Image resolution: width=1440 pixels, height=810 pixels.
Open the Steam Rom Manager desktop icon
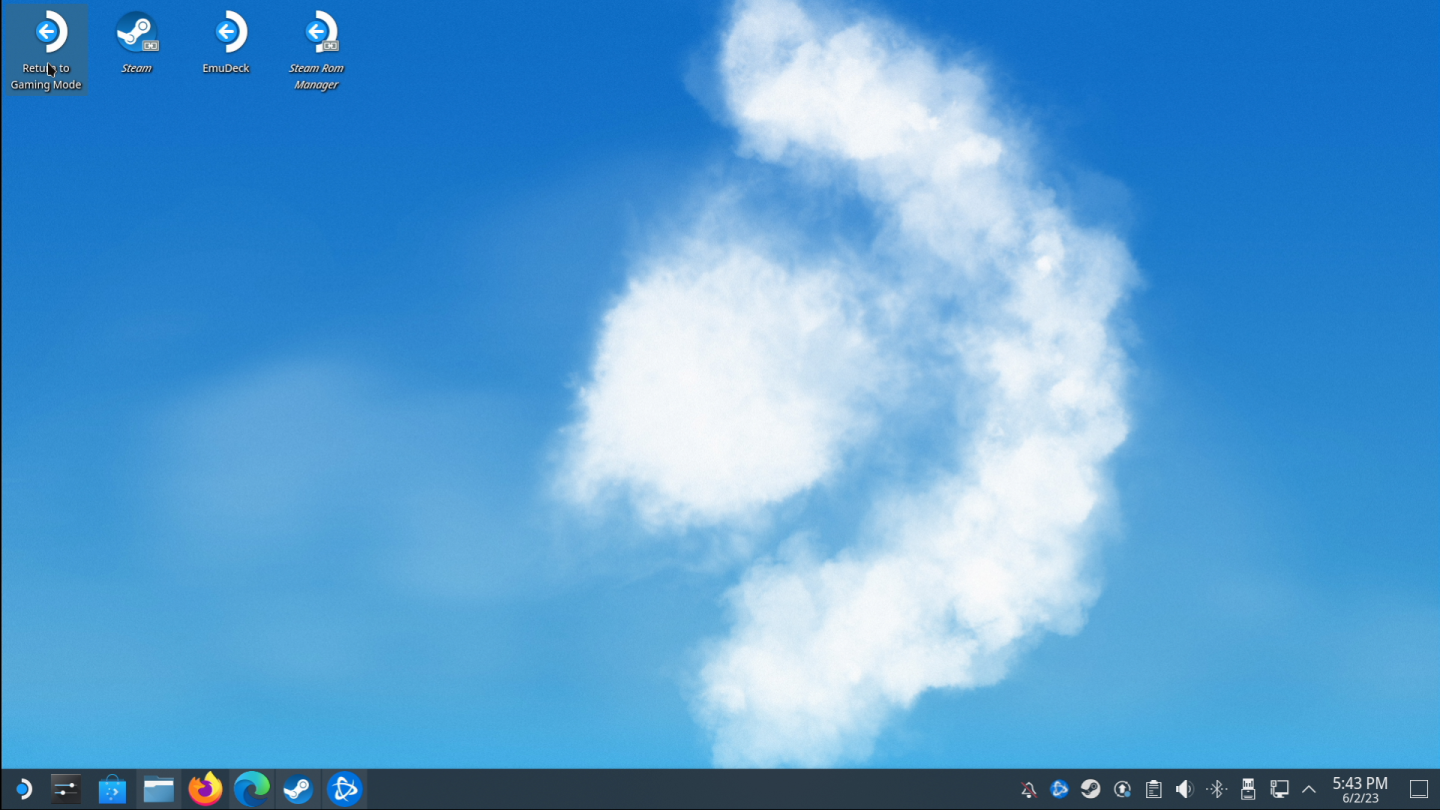[x=316, y=50]
